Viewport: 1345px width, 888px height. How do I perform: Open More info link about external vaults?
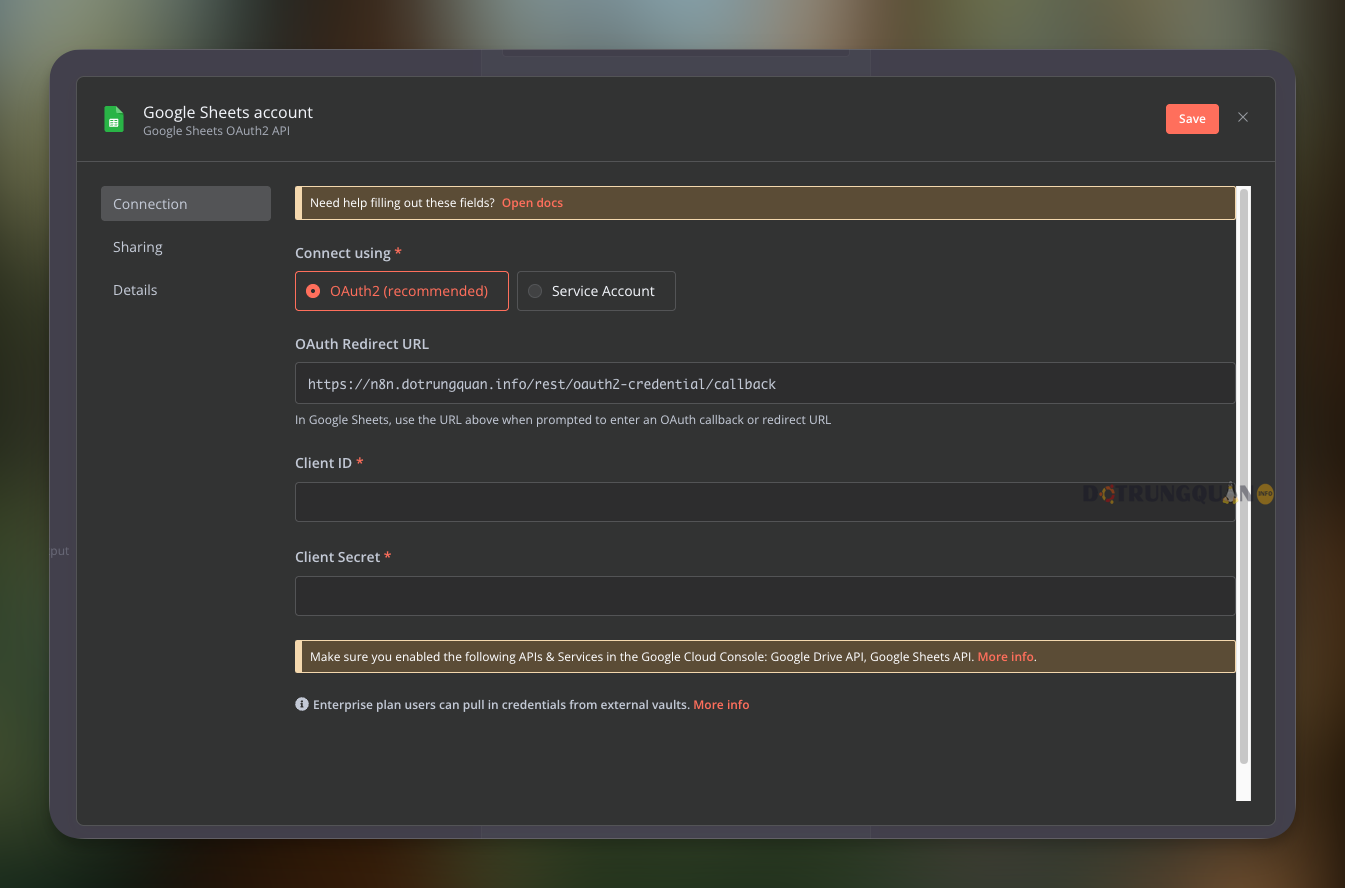coord(721,705)
